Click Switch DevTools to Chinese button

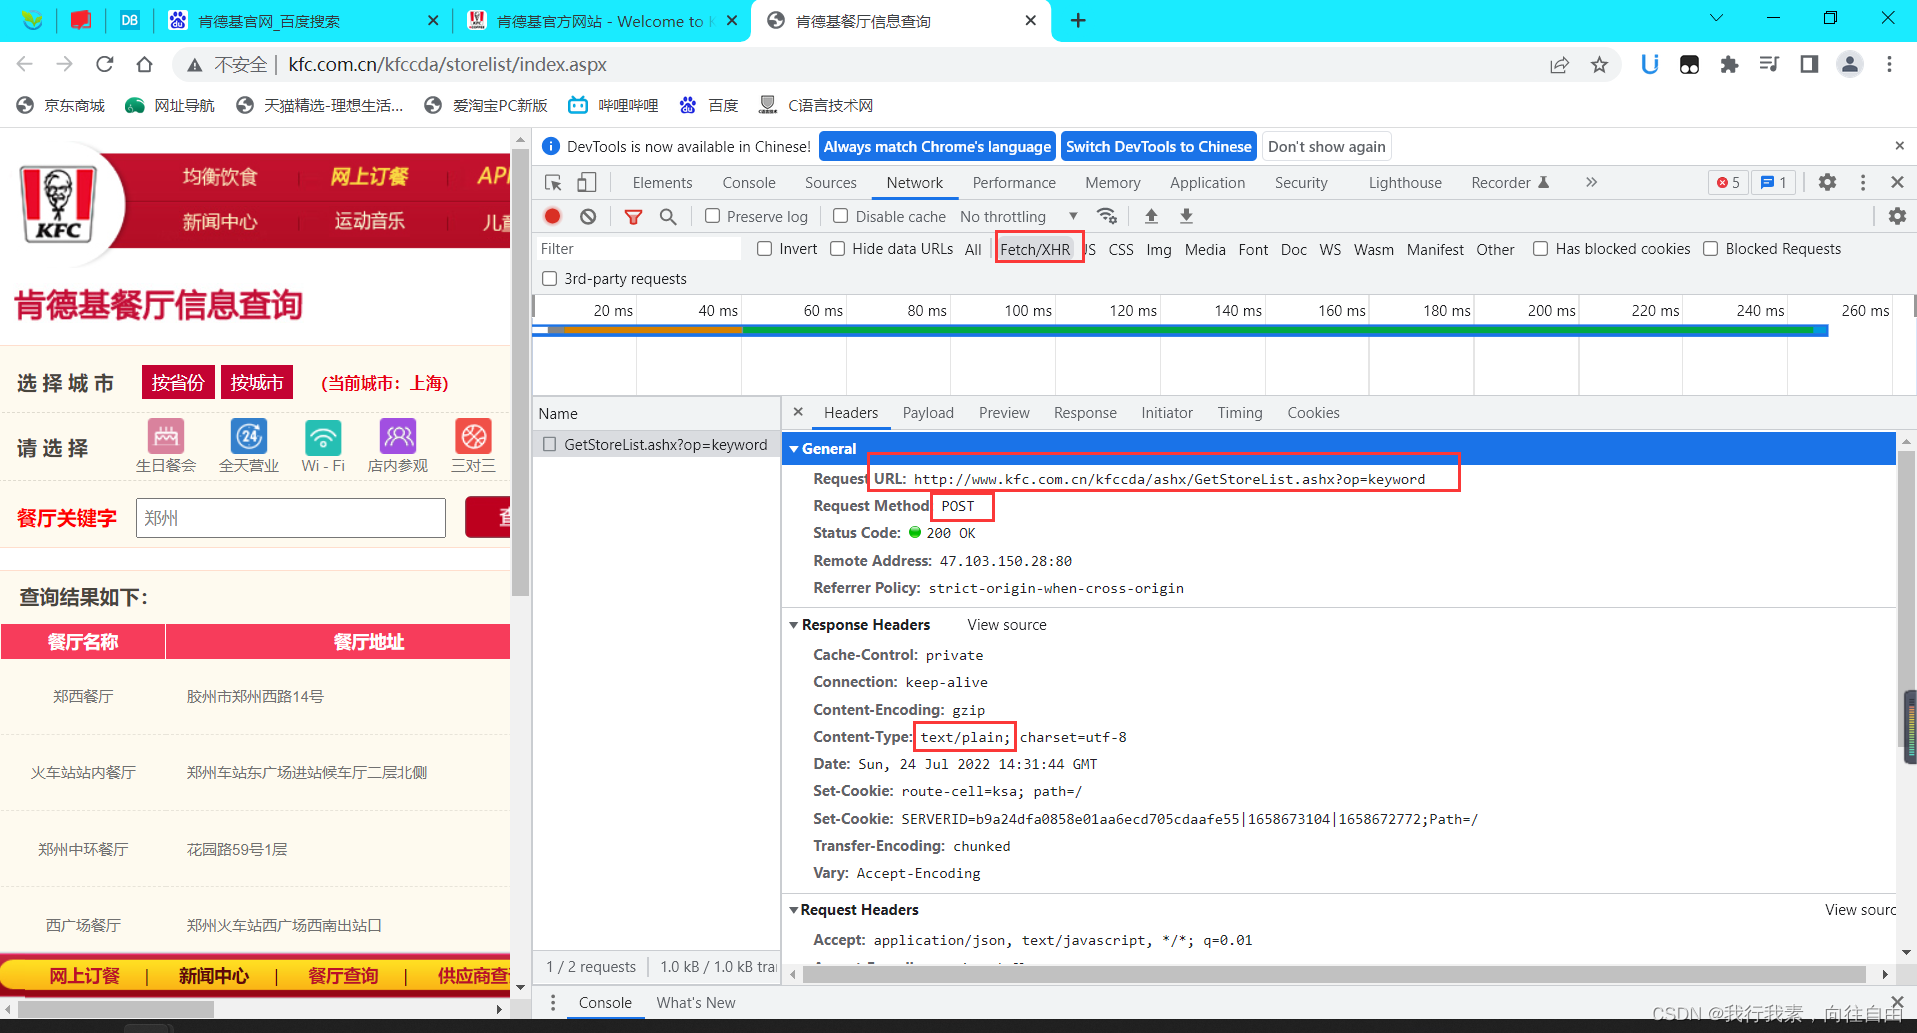coord(1158,146)
